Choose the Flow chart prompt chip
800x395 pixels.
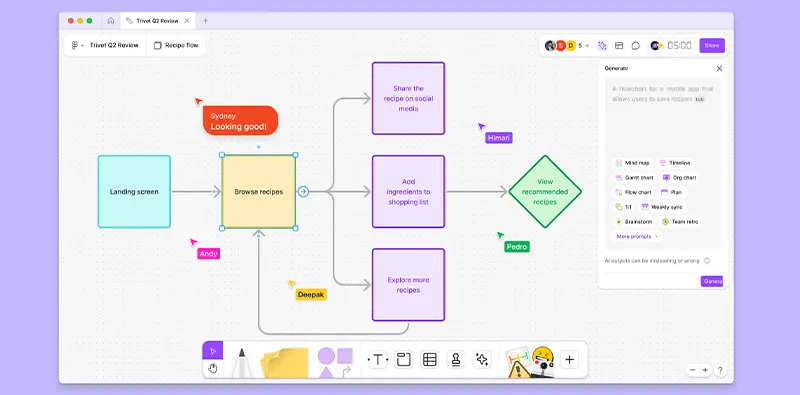pos(633,192)
